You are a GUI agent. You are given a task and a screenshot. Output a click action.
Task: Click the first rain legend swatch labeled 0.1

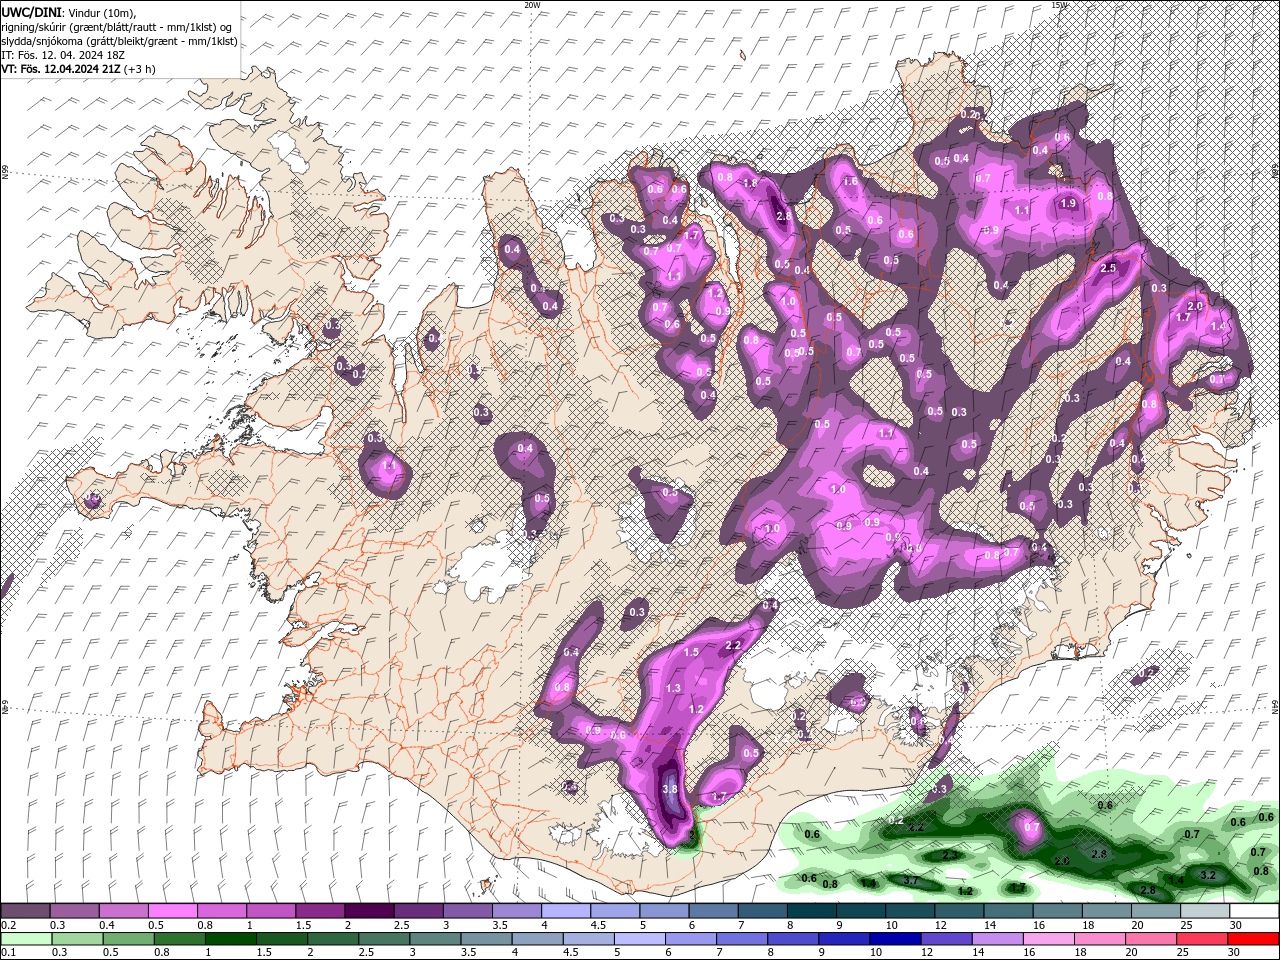click(25, 938)
